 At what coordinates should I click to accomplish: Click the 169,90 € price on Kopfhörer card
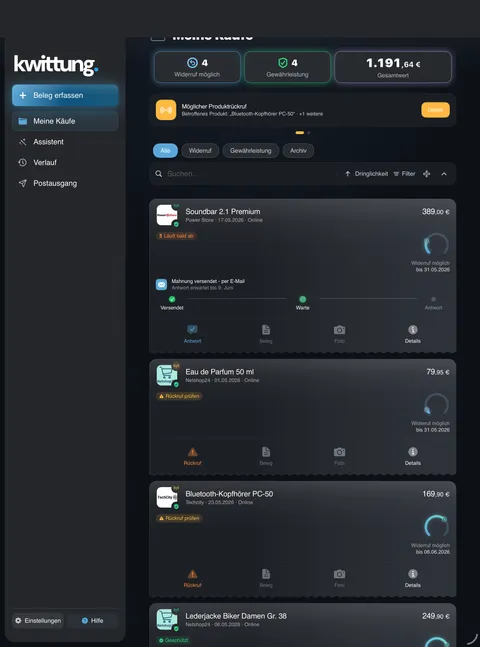[436, 494]
